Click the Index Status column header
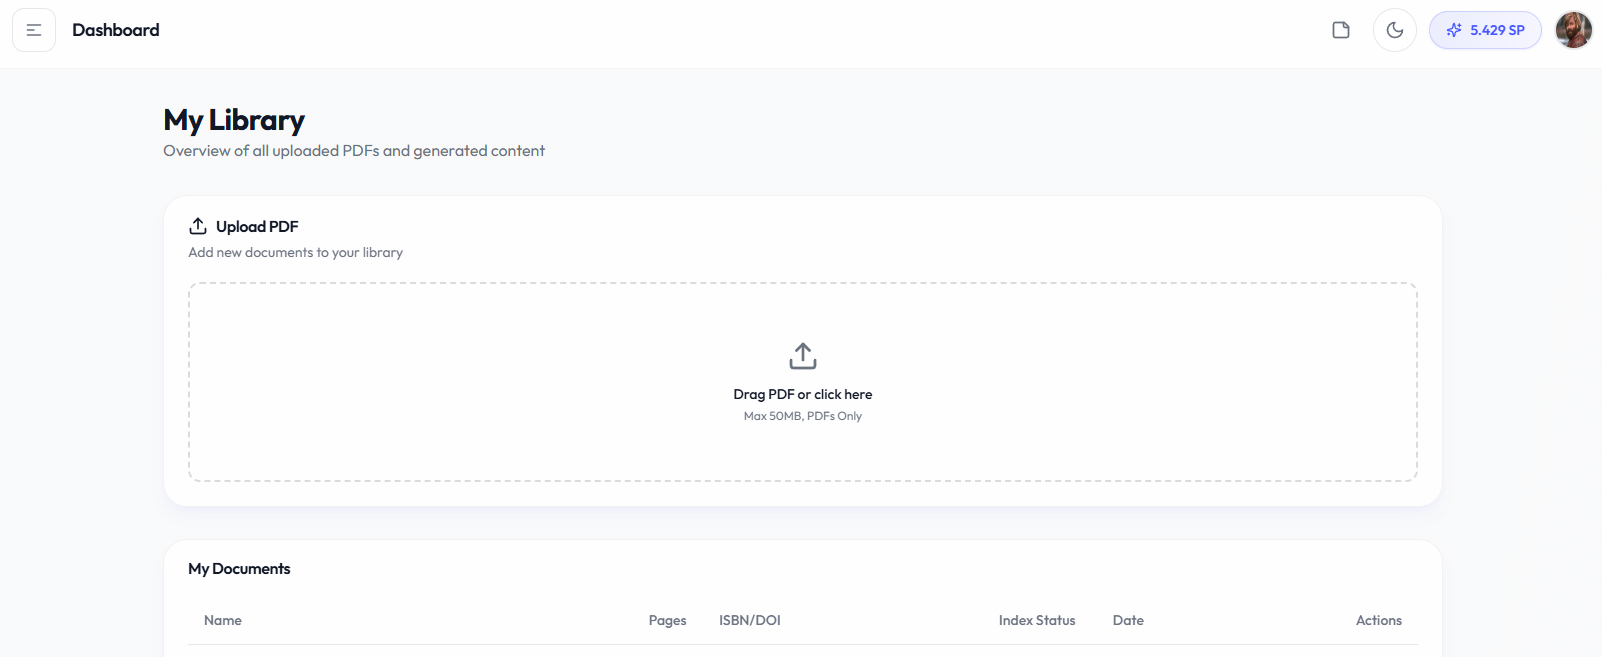1602x657 pixels. click(1037, 620)
